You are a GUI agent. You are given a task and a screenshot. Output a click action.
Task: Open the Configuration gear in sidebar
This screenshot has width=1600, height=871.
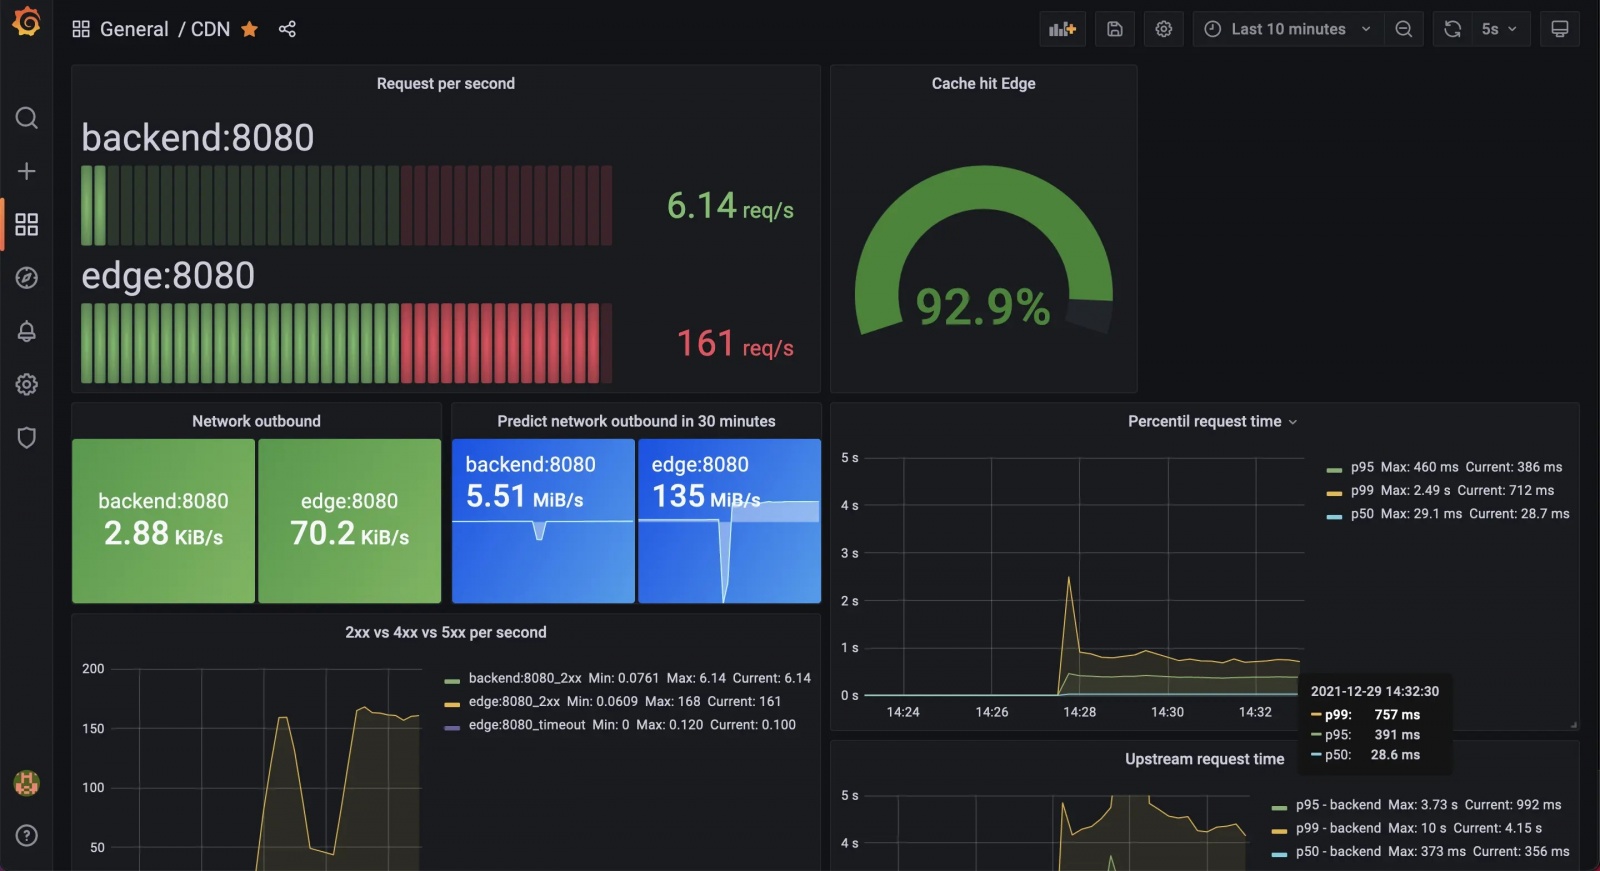[x=27, y=384]
